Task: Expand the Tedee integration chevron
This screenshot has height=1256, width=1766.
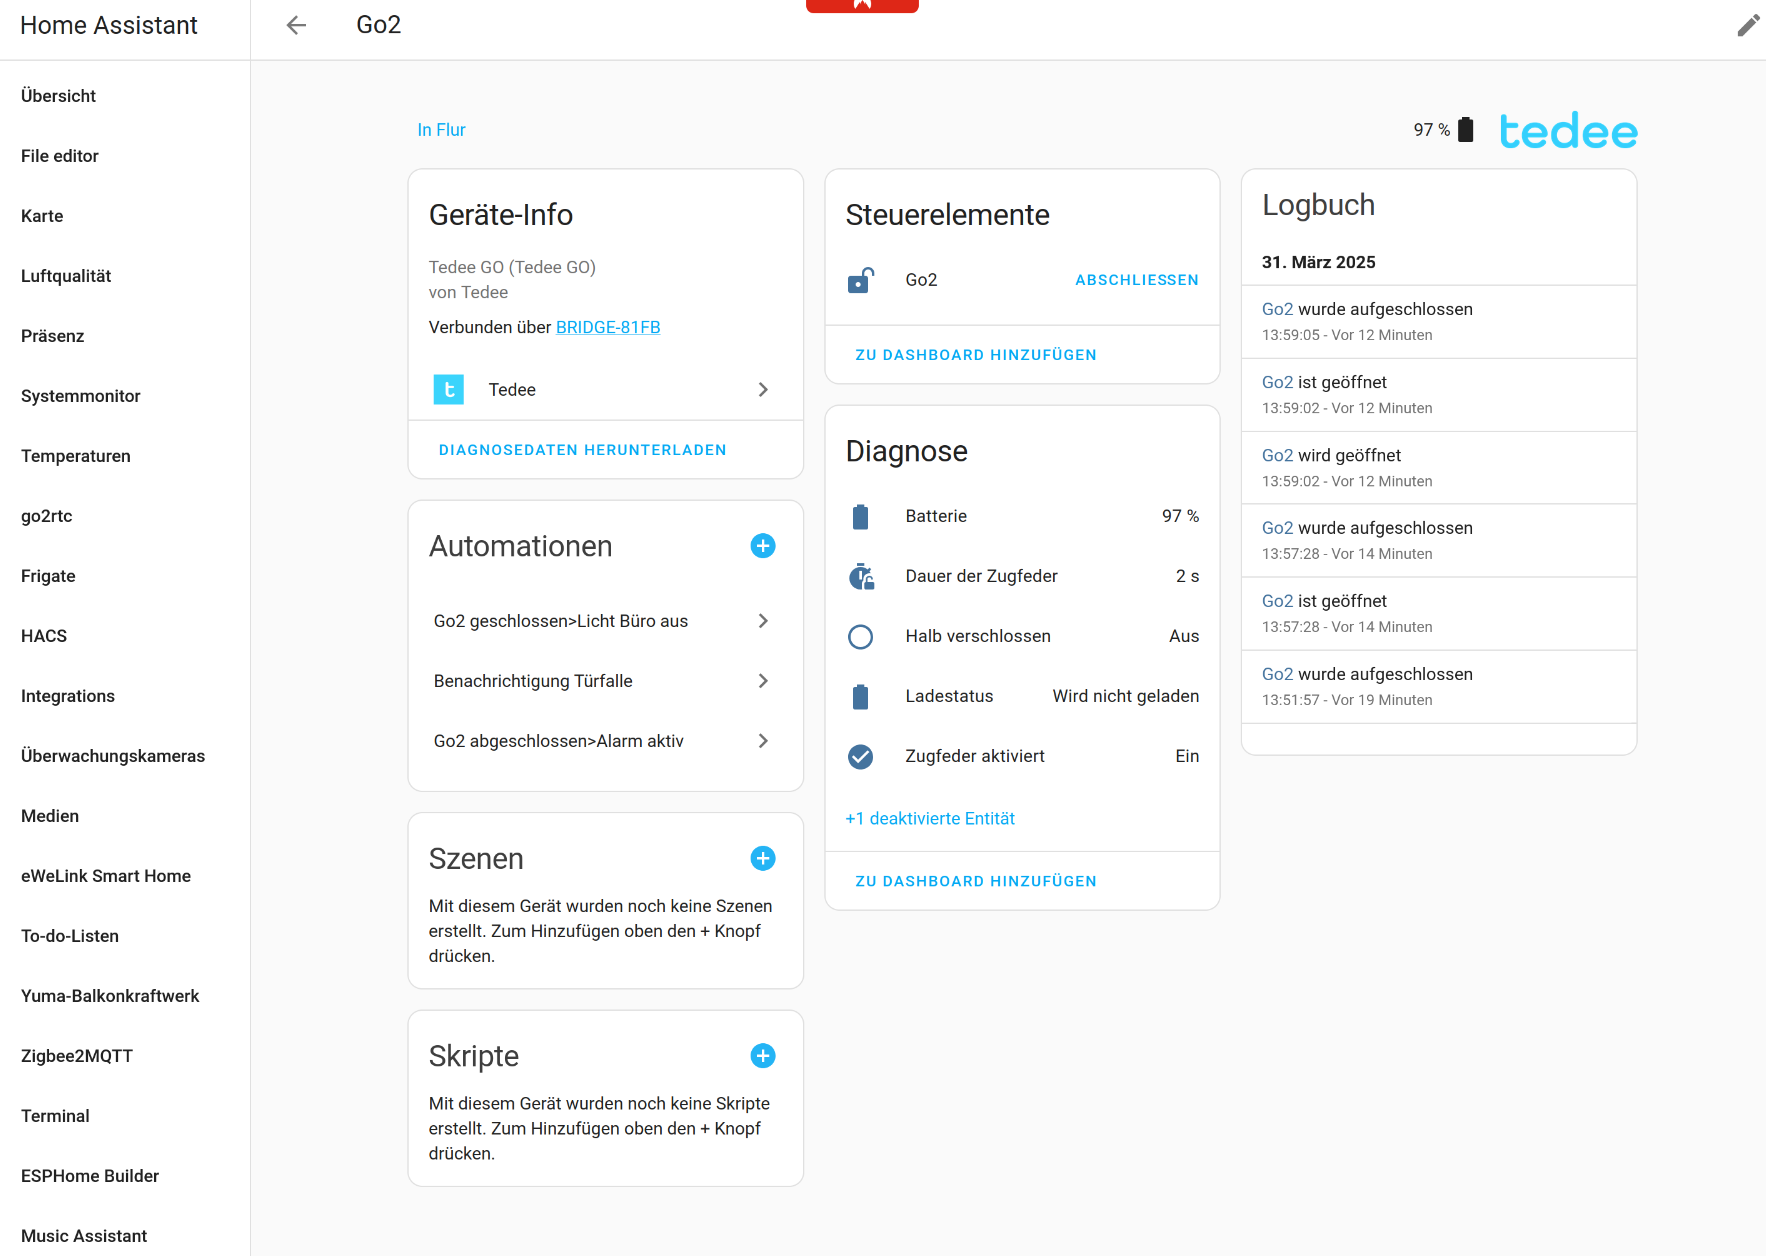Action: 763,389
